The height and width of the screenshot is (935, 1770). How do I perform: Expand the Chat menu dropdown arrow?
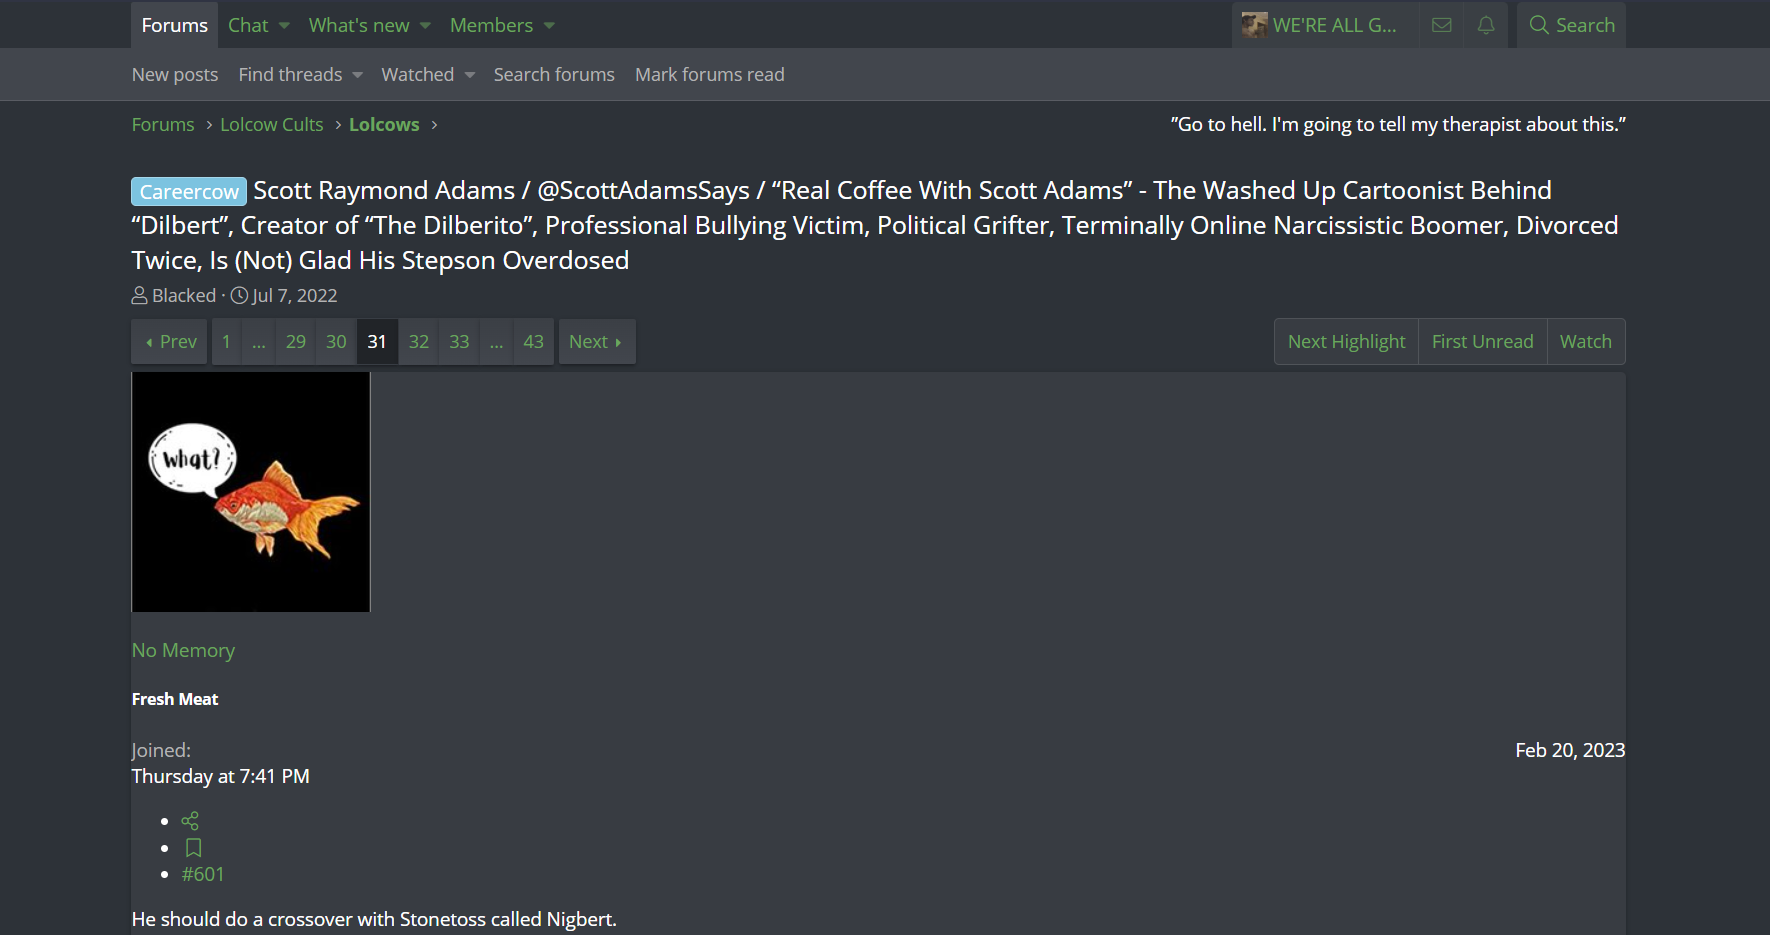click(284, 25)
